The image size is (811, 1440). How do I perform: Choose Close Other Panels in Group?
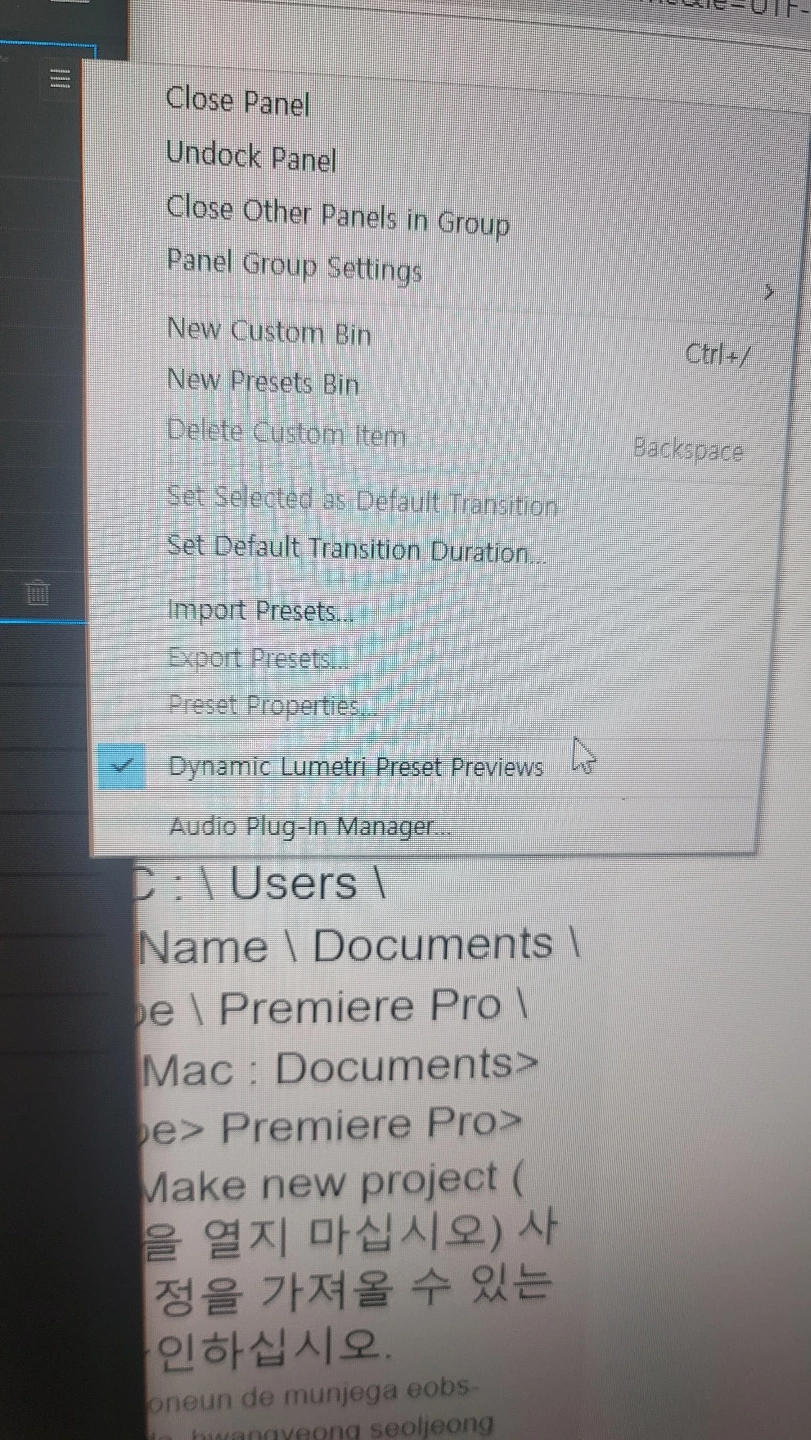[x=338, y=215]
